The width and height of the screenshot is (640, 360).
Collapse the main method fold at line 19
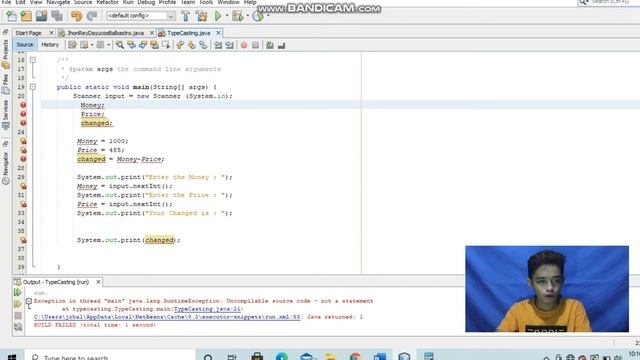[x=33, y=87]
